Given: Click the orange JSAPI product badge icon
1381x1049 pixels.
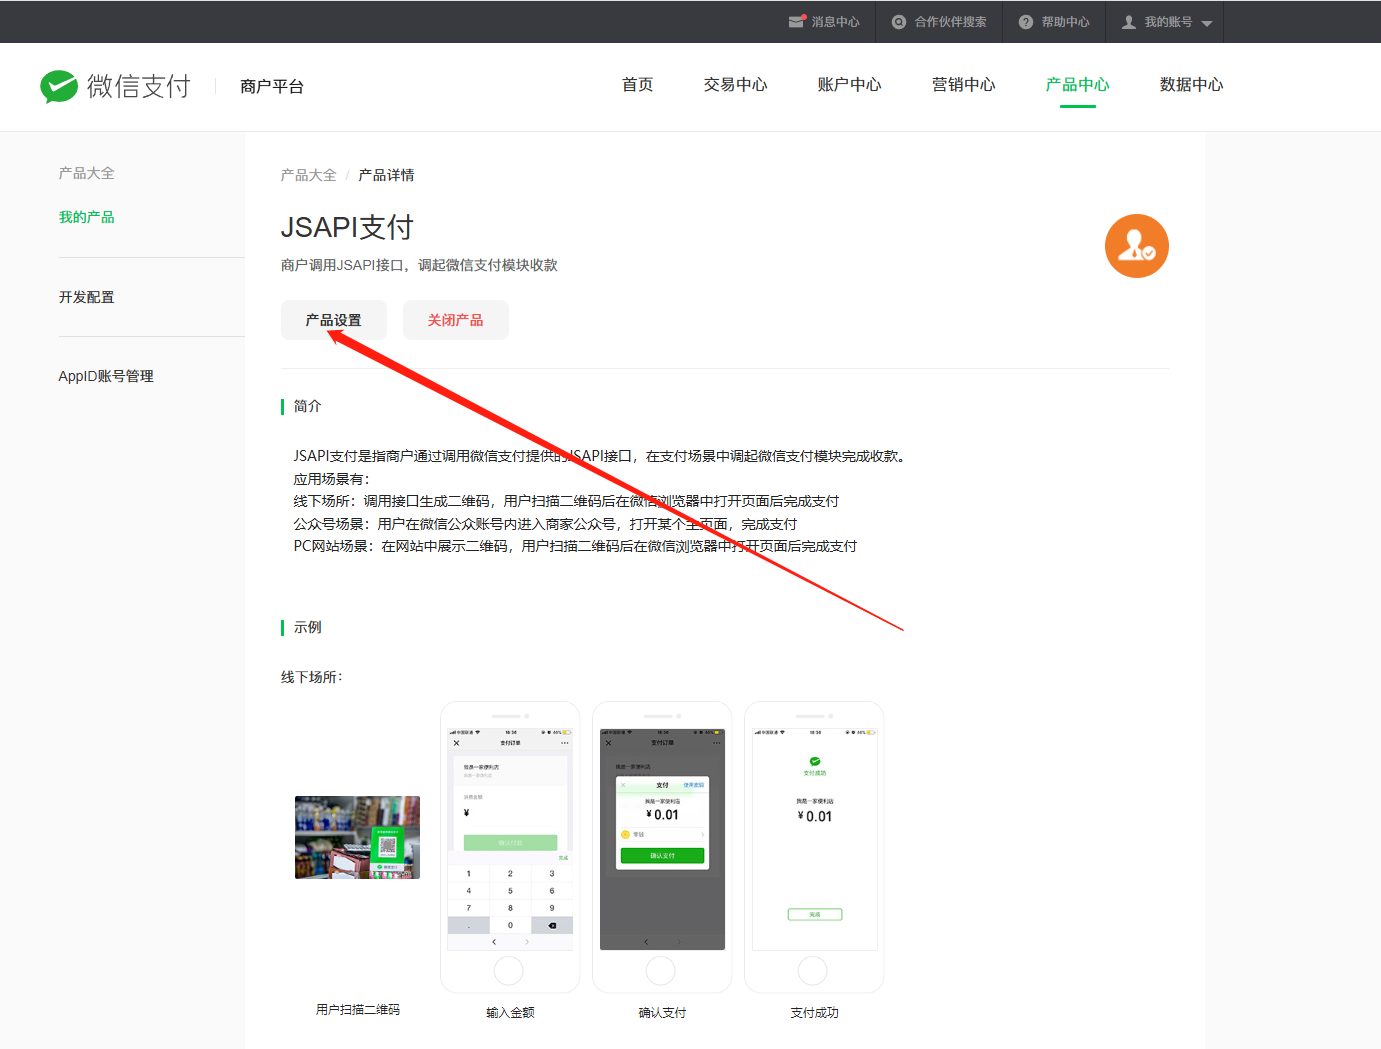Looking at the screenshot, I should click(1137, 246).
